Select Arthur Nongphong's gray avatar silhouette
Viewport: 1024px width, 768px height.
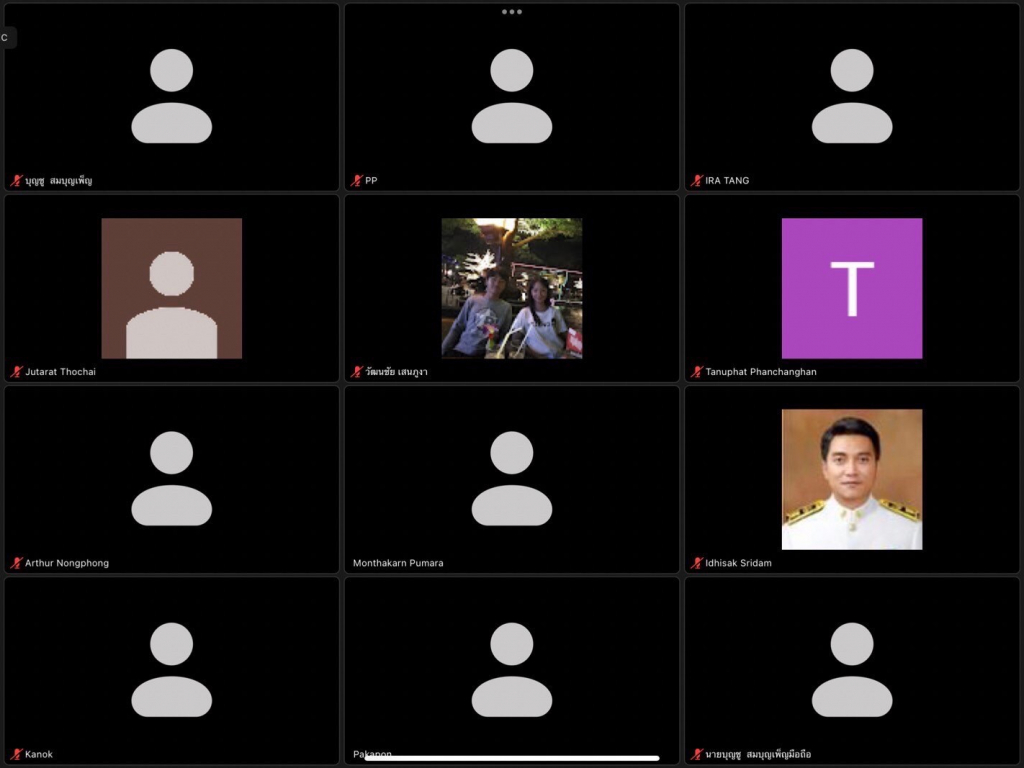coord(171,478)
